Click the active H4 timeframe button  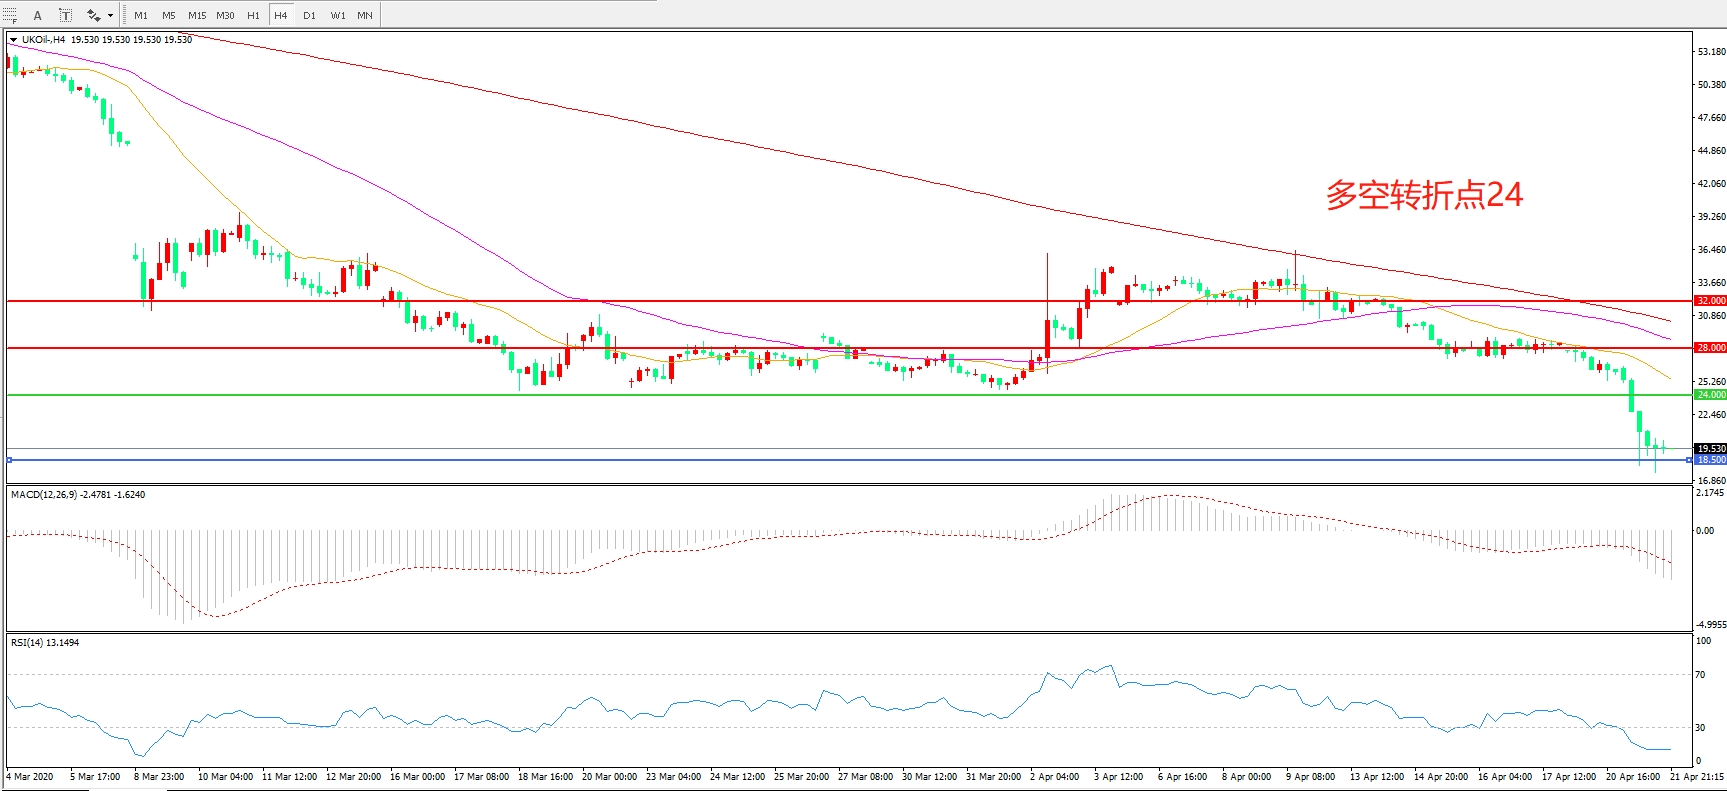(x=281, y=15)
